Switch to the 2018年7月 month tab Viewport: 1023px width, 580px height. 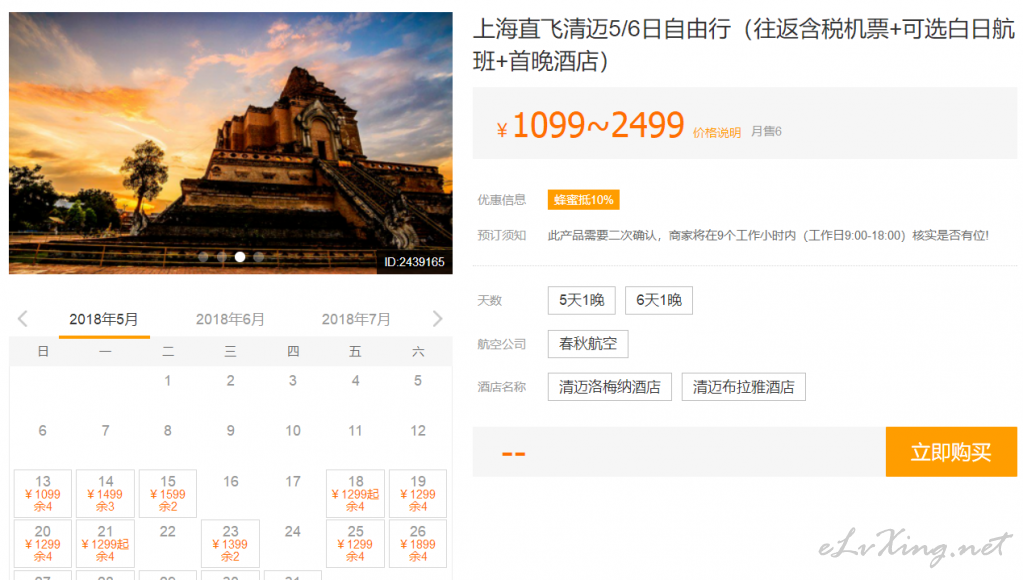pyautogui.click(x=356, y=319)
